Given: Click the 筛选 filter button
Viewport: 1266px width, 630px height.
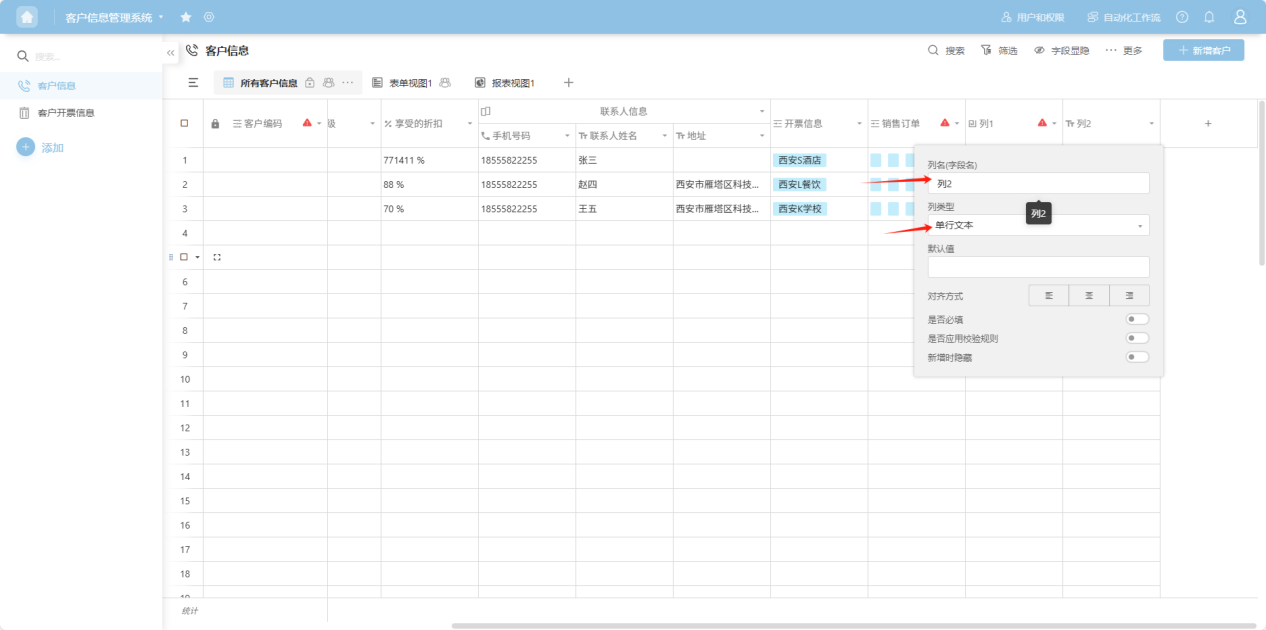Looking at the screenshot, I should (x=999, y=50).
